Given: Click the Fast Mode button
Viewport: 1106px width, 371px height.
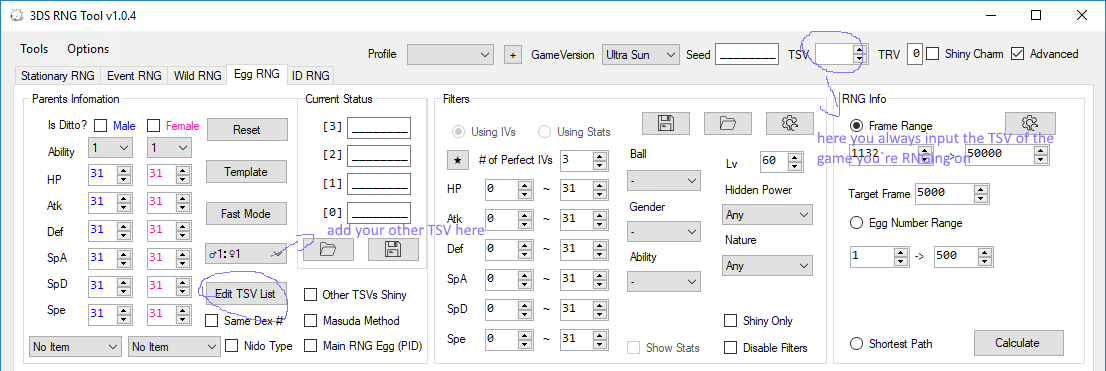Looking at the screenshot, I should [x=247, y=213].
